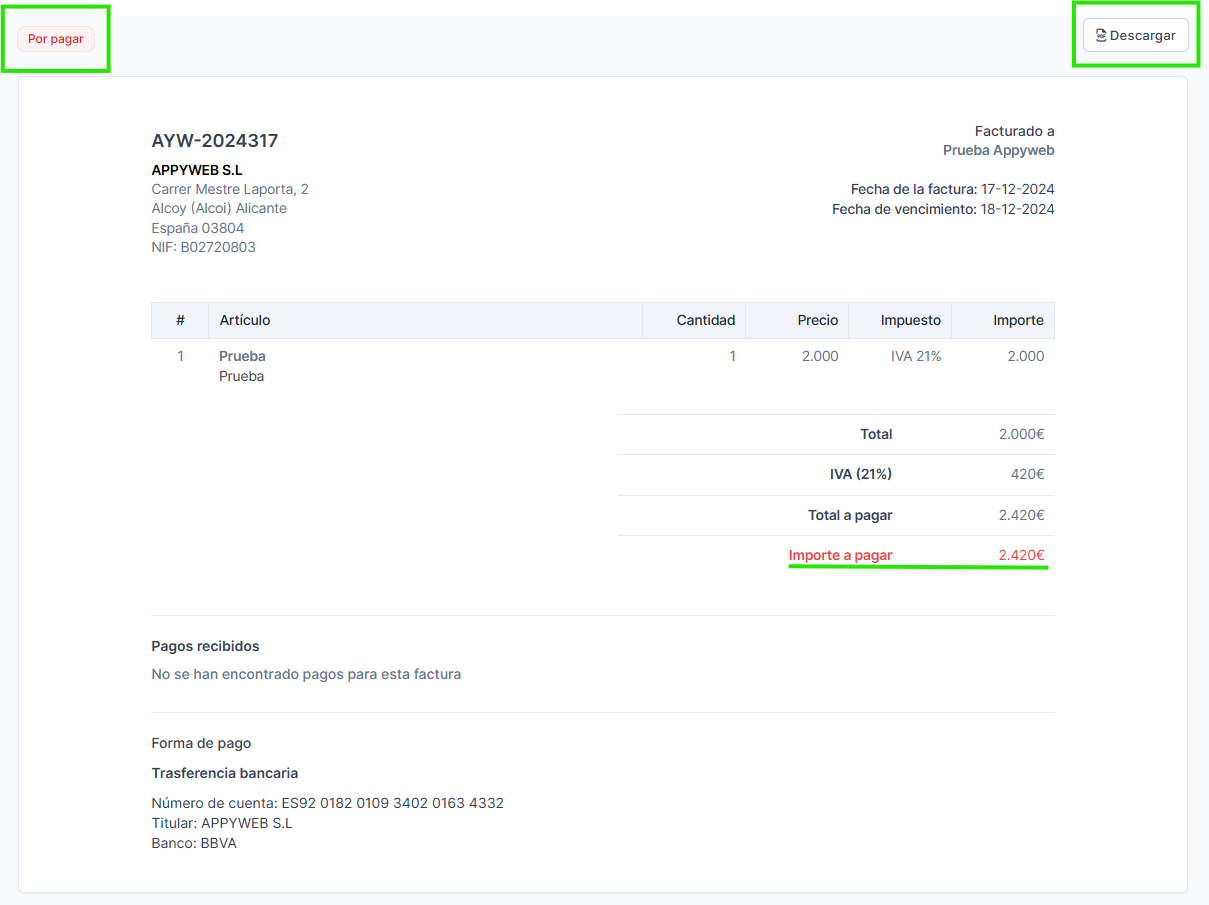Click the NIF B02720803 text
Screen dimensions: 1209x905
(x=203, y=247)
